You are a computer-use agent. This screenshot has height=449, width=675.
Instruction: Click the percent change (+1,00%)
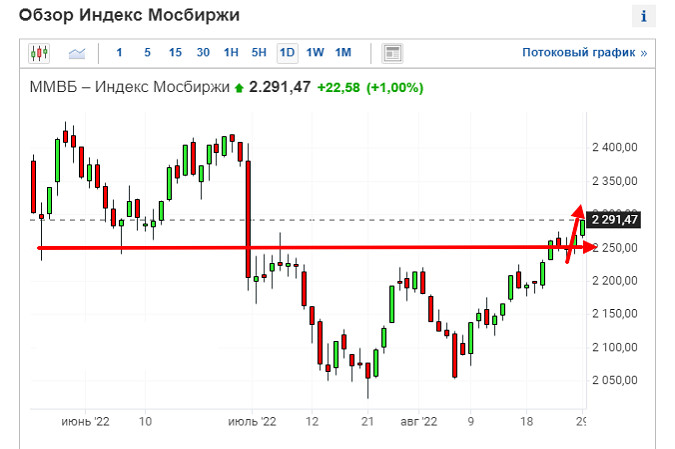coord(395,87)
